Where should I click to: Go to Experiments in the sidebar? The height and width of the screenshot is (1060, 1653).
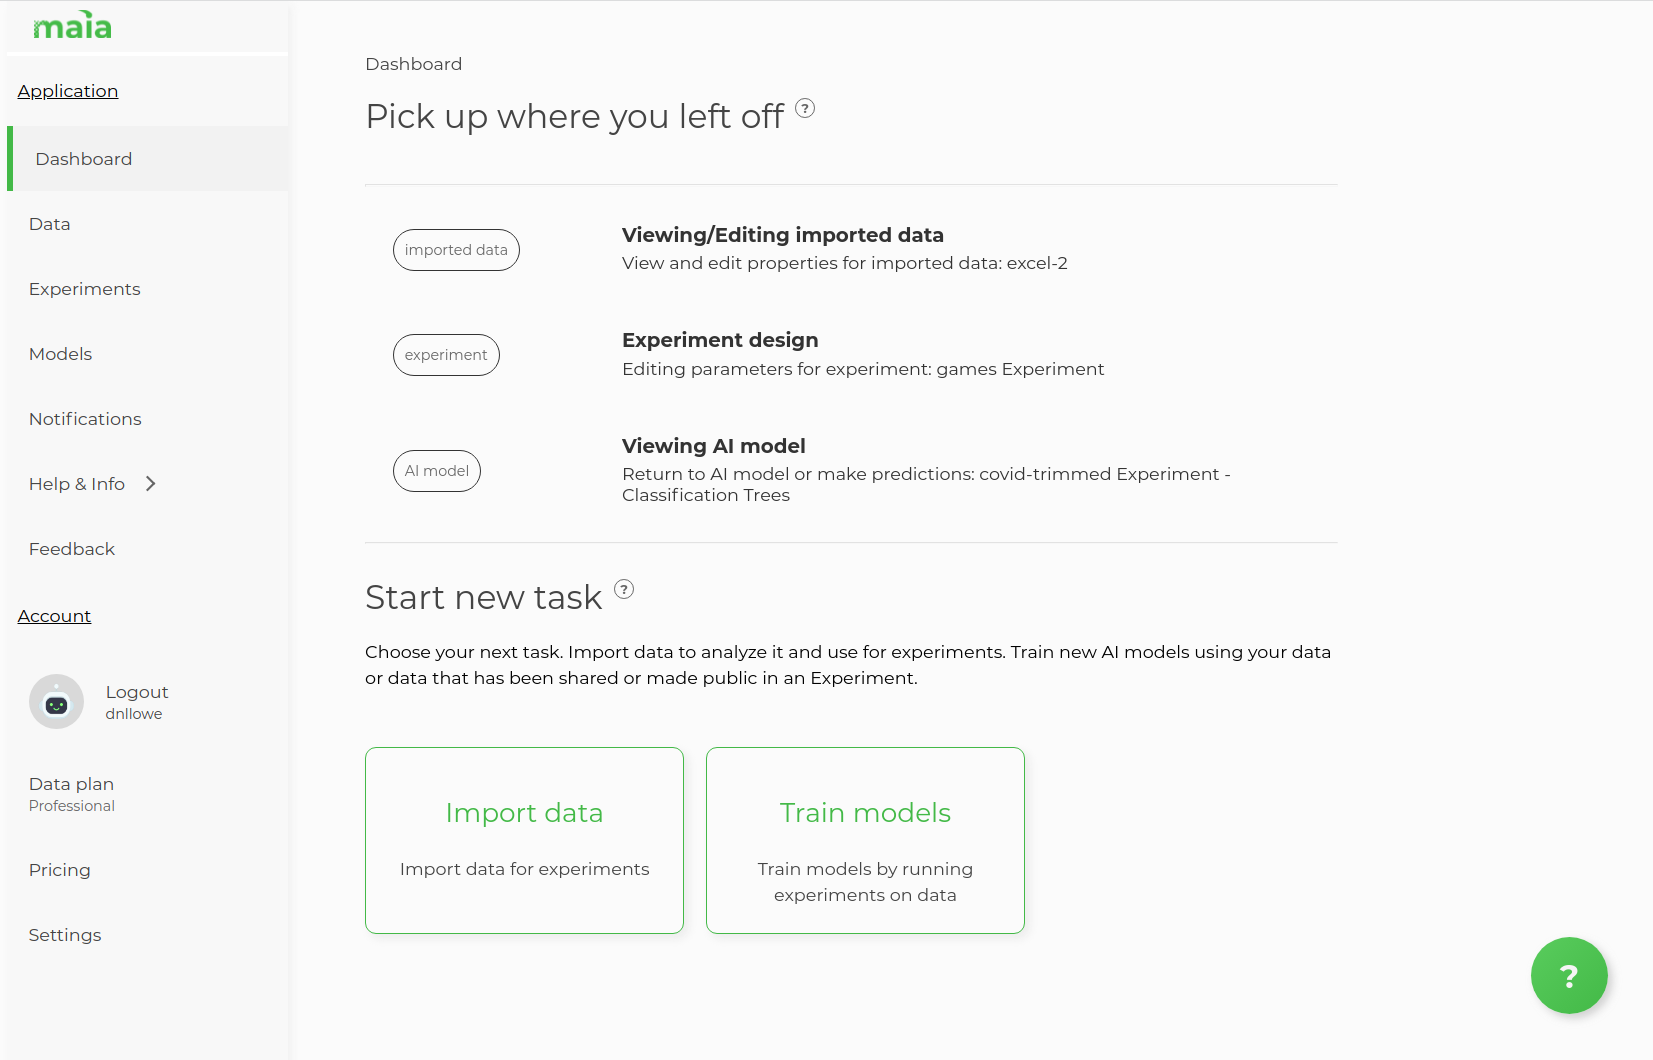coord(85,289)
